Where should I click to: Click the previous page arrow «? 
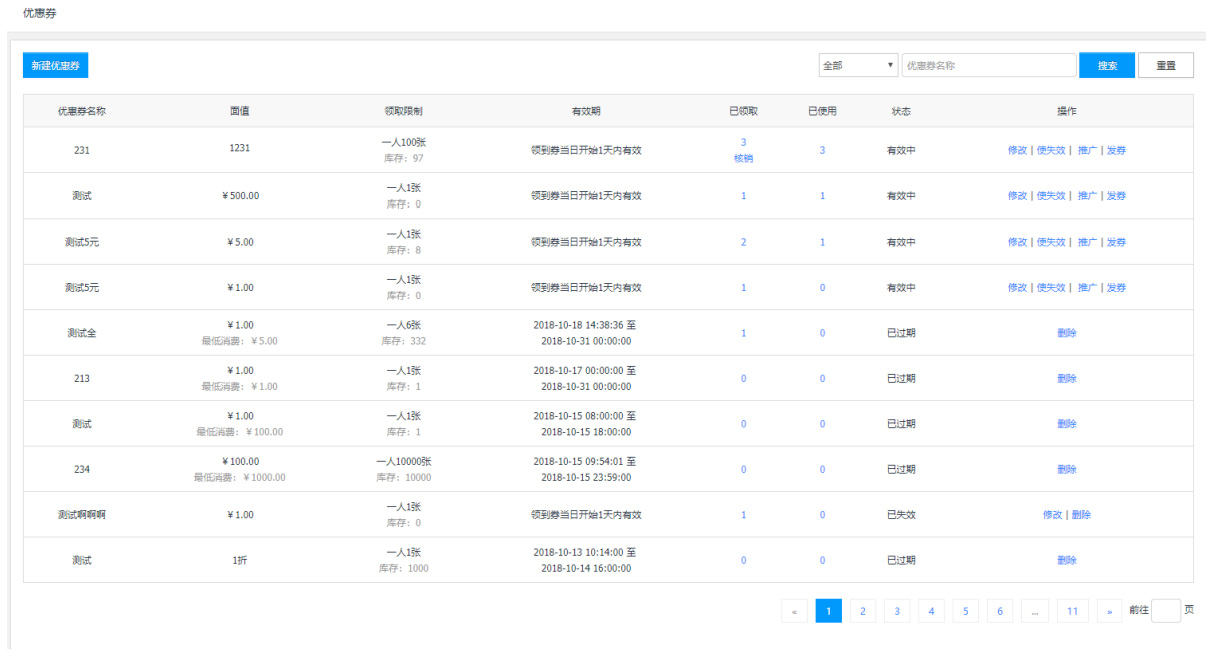(794, 611)
